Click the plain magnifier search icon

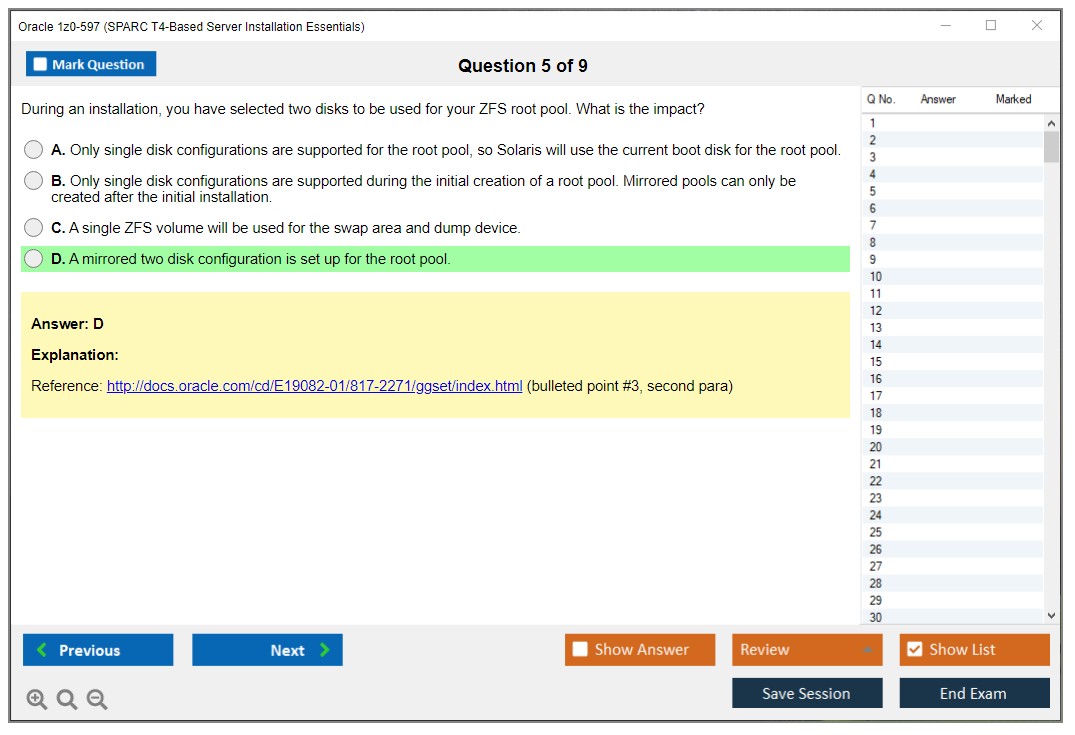point(66,699)
